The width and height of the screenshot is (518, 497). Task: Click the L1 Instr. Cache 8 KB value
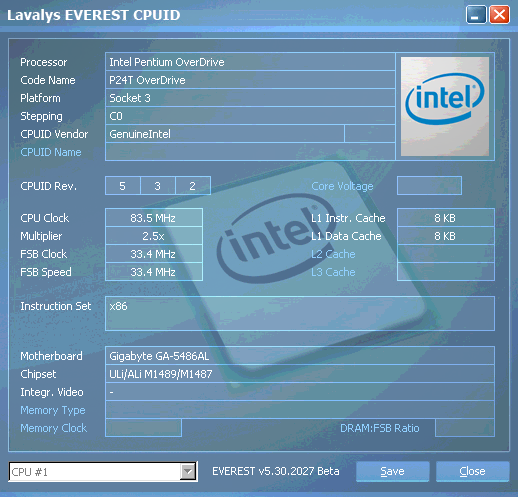[x=446, y=218]
